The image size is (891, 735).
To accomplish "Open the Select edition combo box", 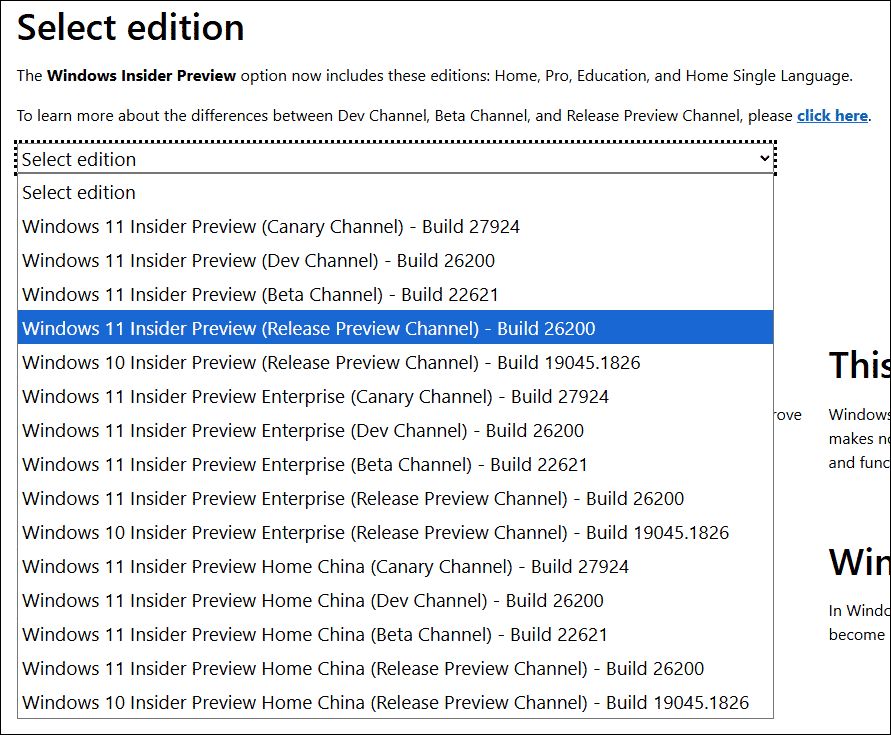I will click(395, 159).
